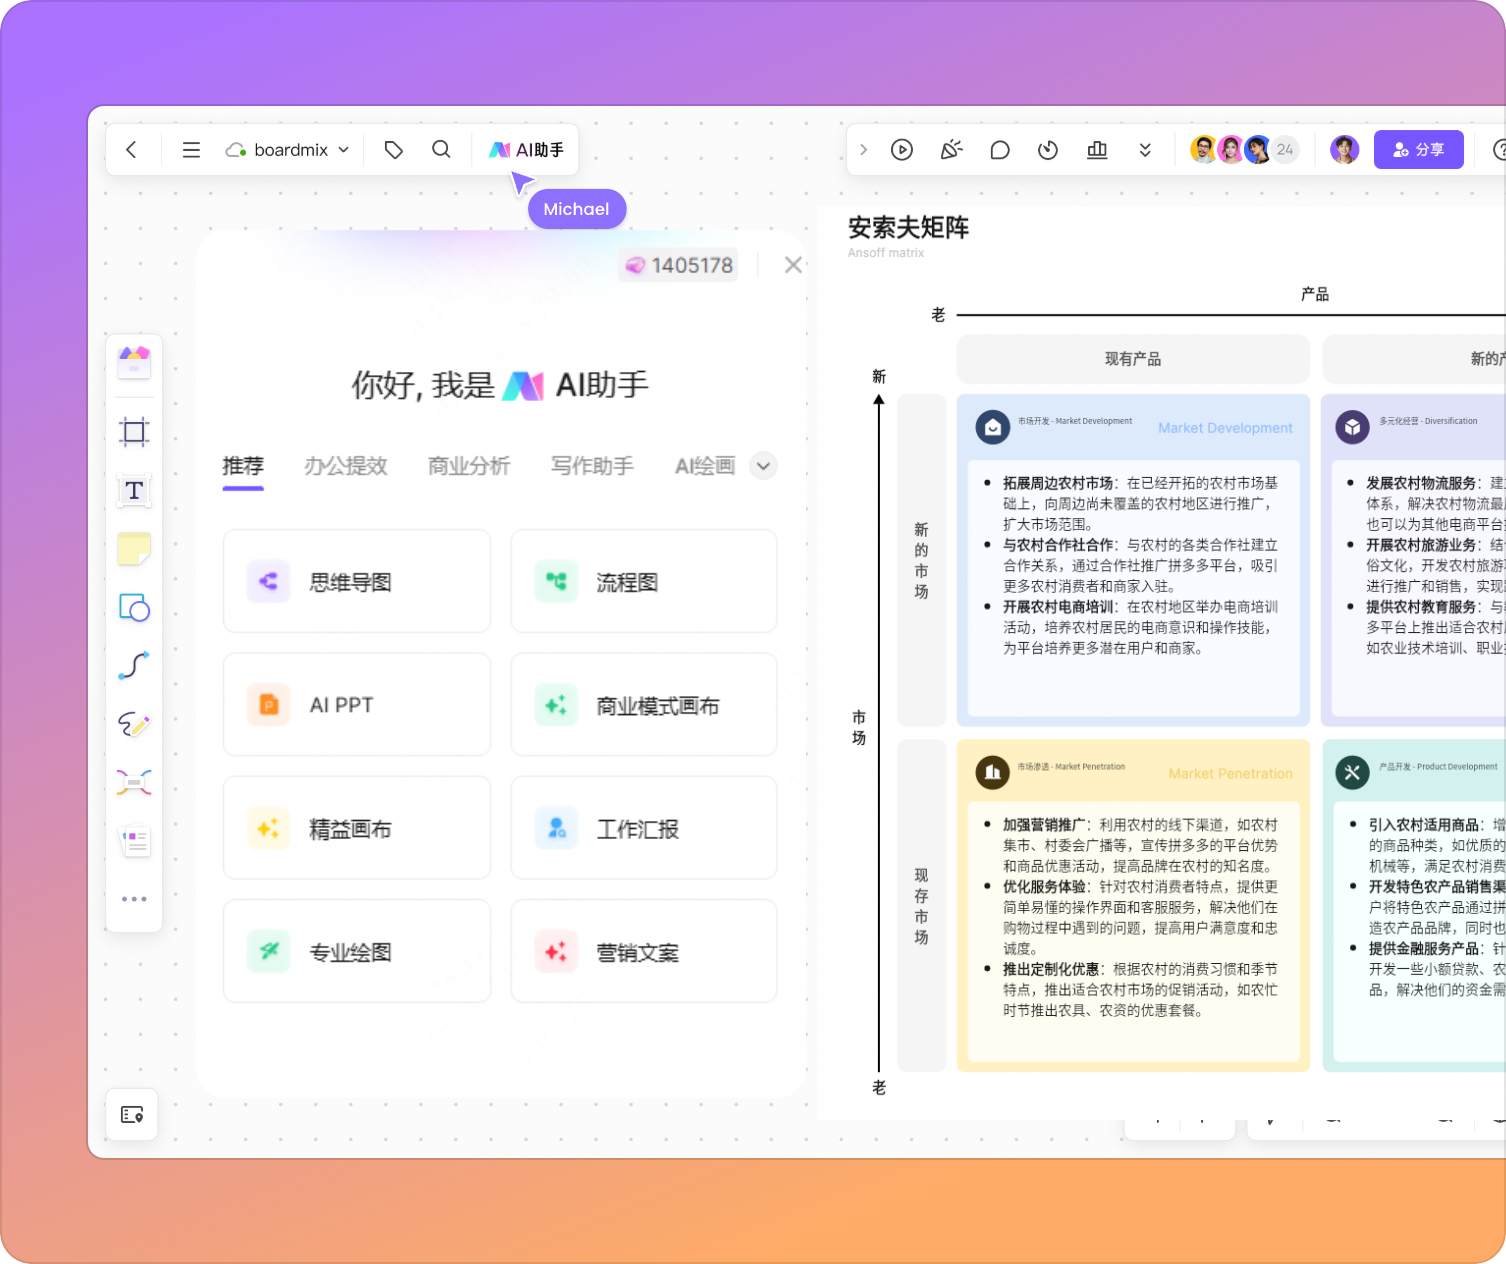The width and height of the screenshot is (1506, 1264).
Task: Select the Mind map tool
Action: click(134, 782)
